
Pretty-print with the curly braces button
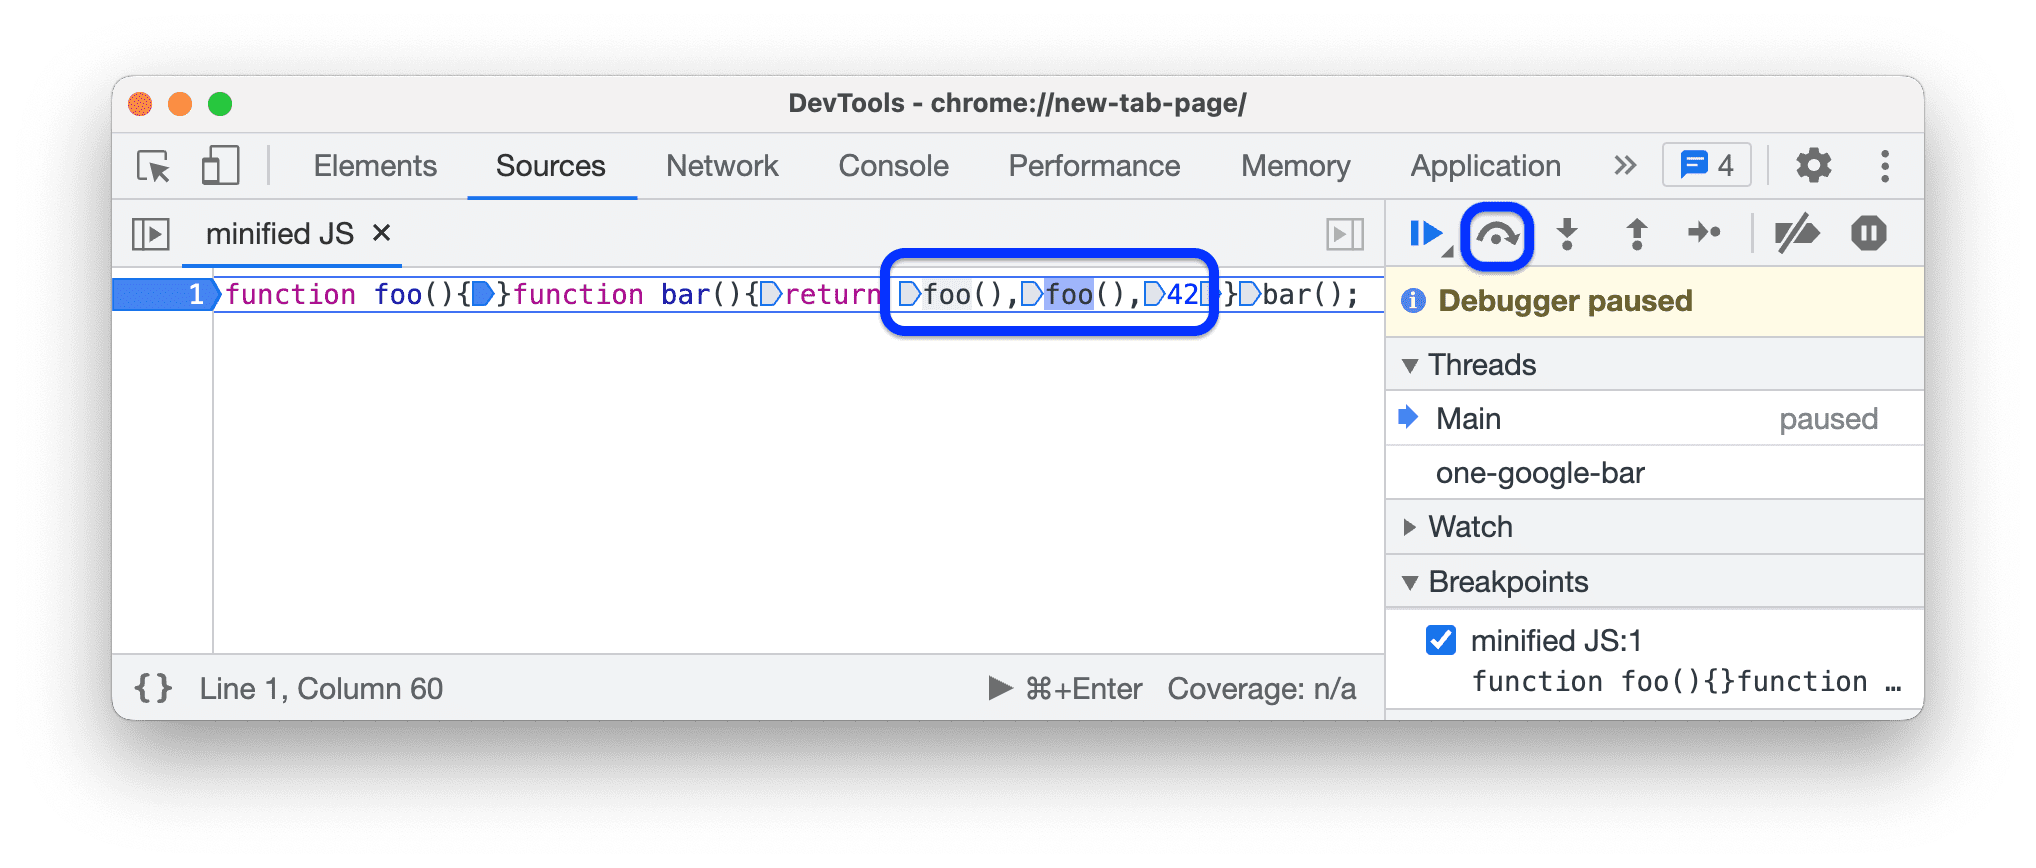point(153,688)
